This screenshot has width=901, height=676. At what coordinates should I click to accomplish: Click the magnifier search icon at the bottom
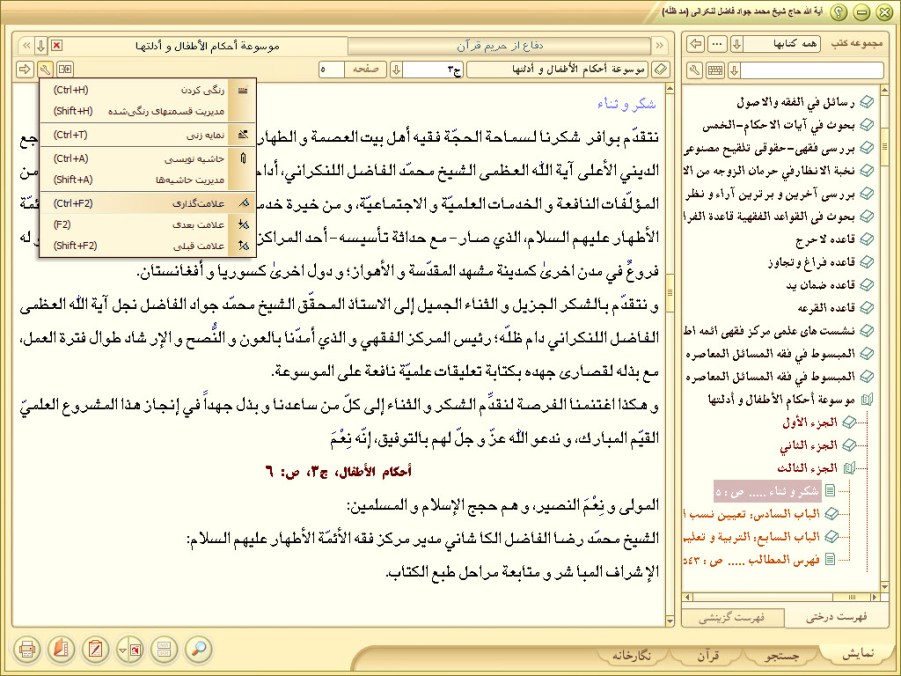pos(198,649)
